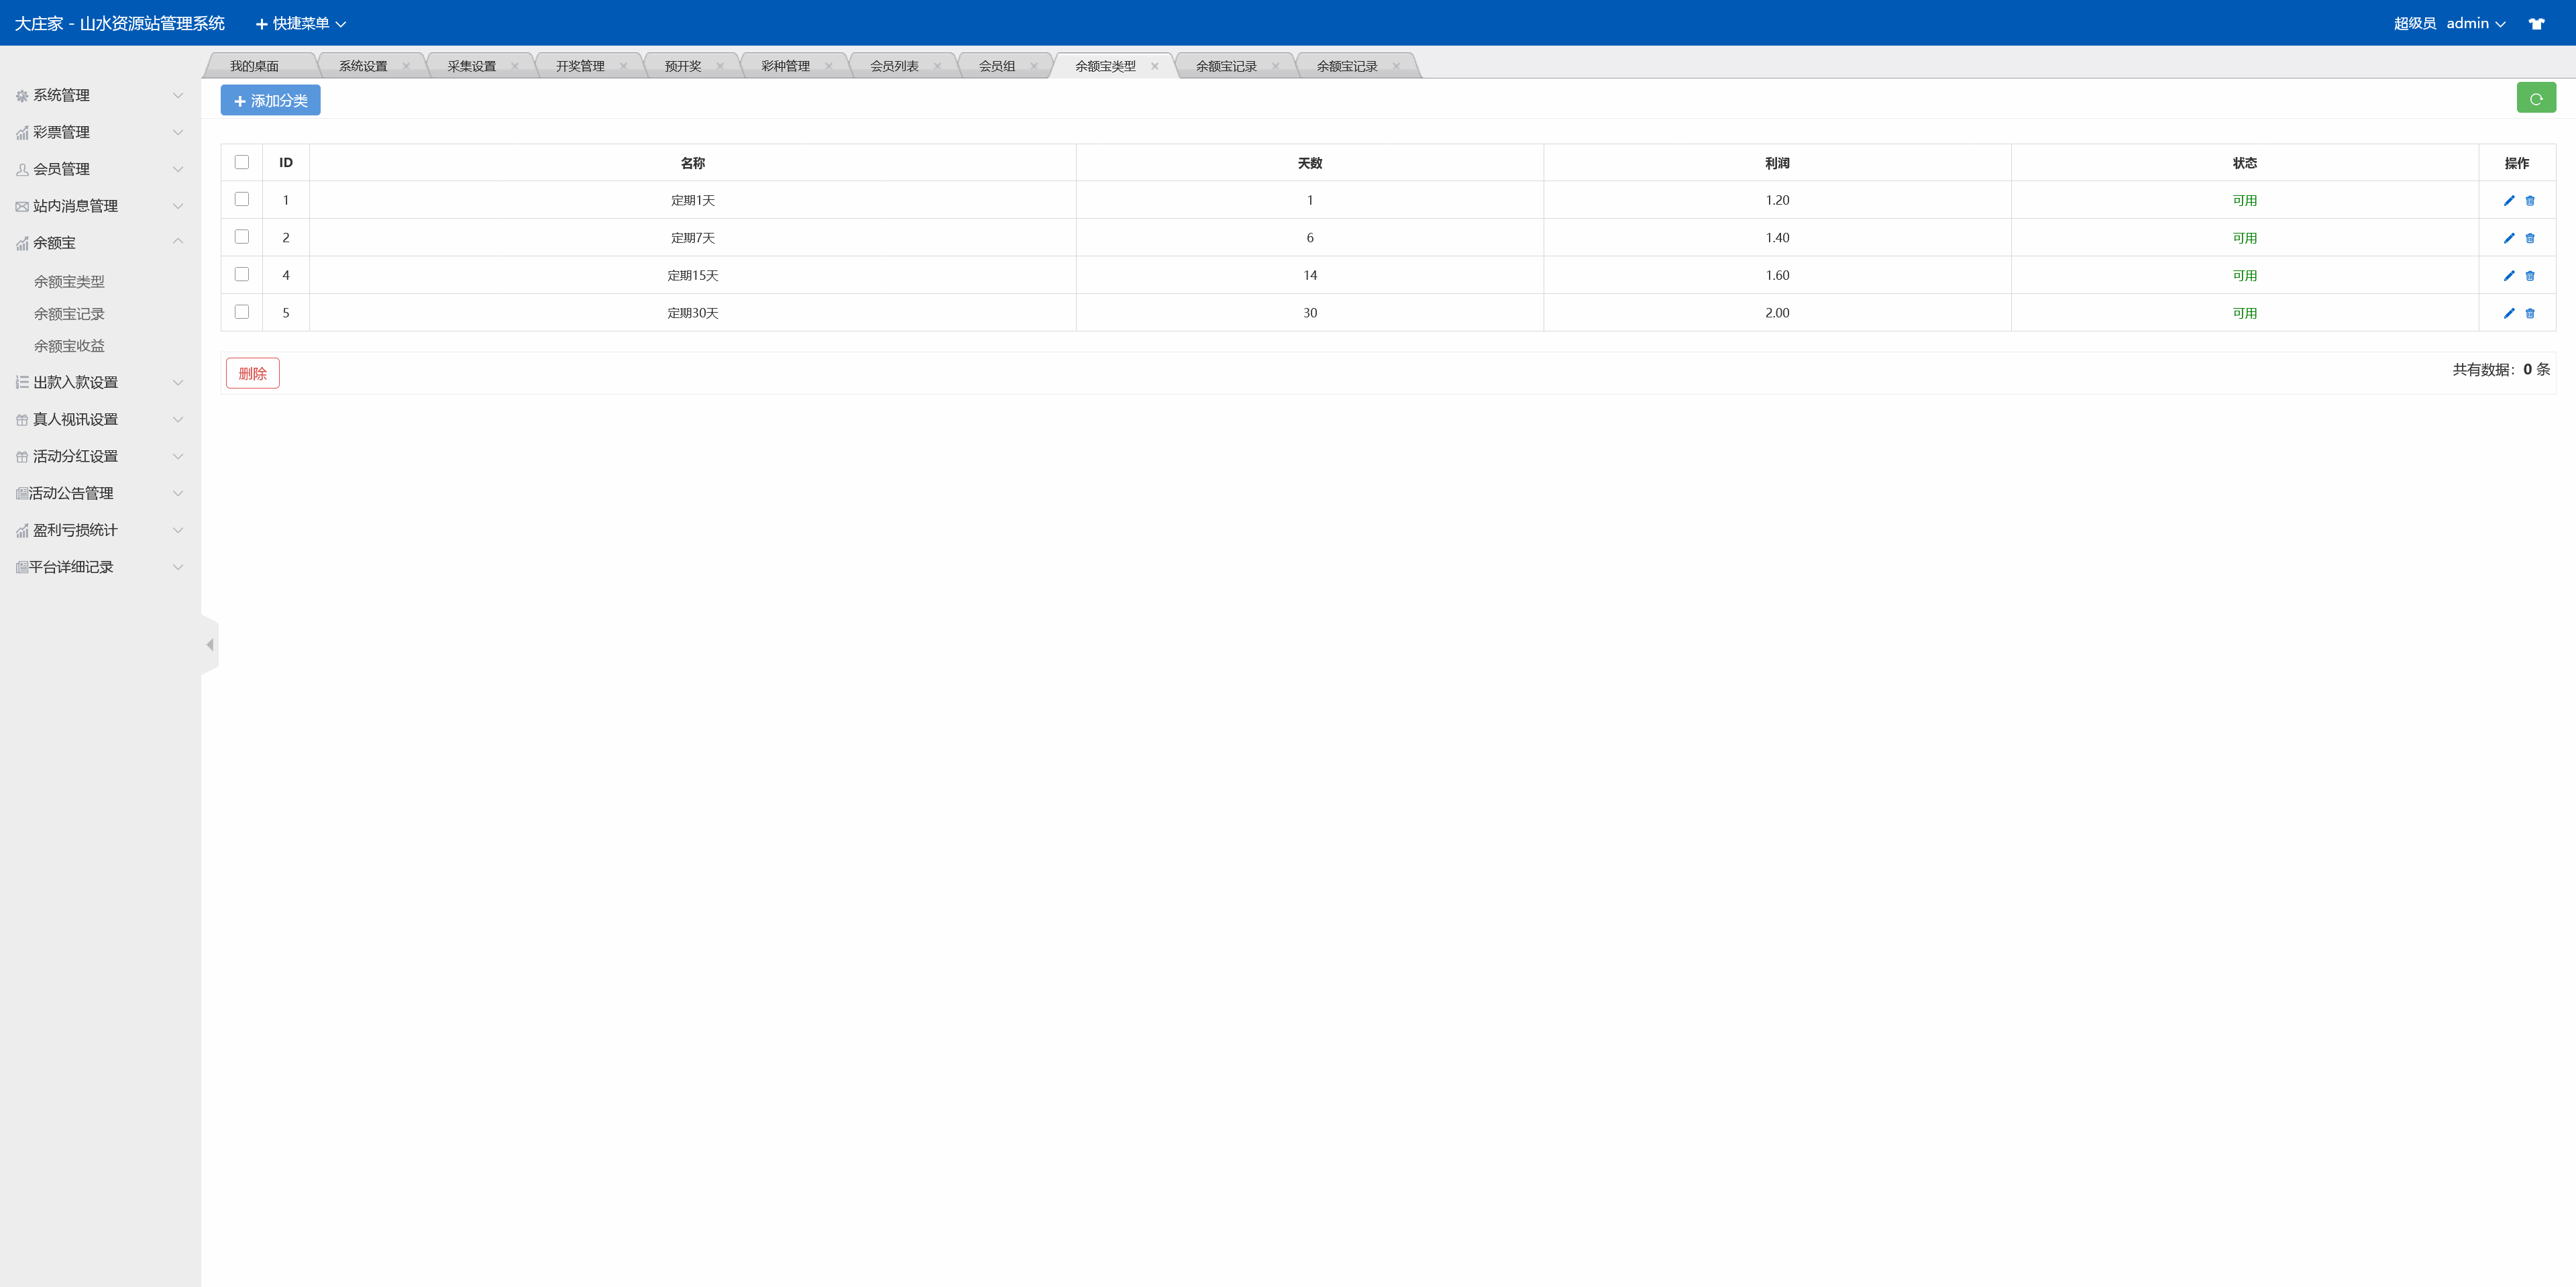Click the red 删除 button
The height and width of the screenshot is (1287, 2576).
[252, 373]
